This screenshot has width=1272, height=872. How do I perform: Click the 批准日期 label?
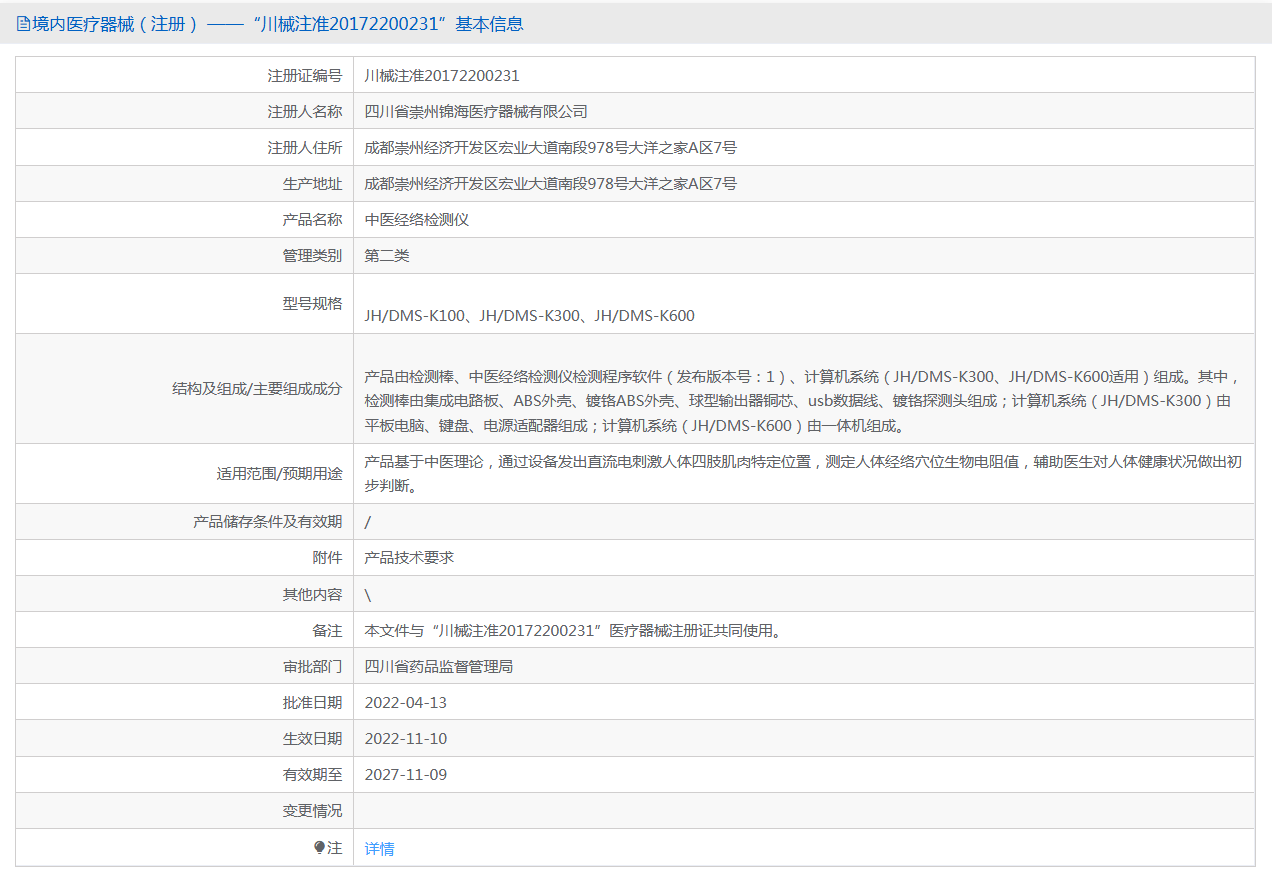pos(312,702)
